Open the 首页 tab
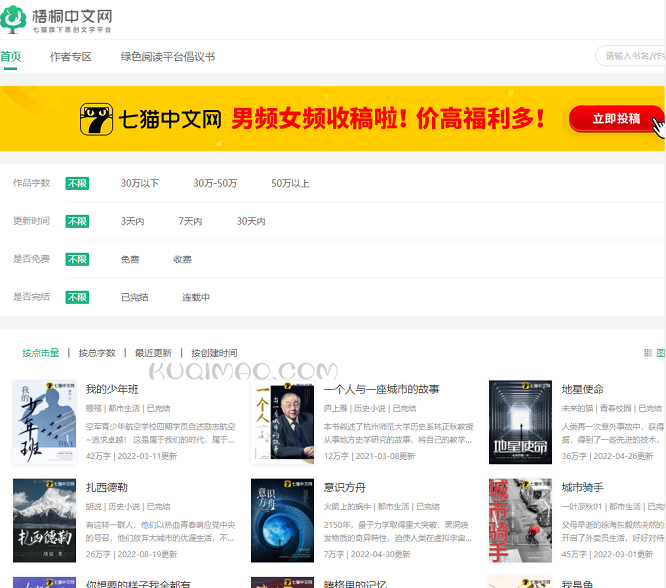This screenshot has height=588, width=666. click(11, 57)
